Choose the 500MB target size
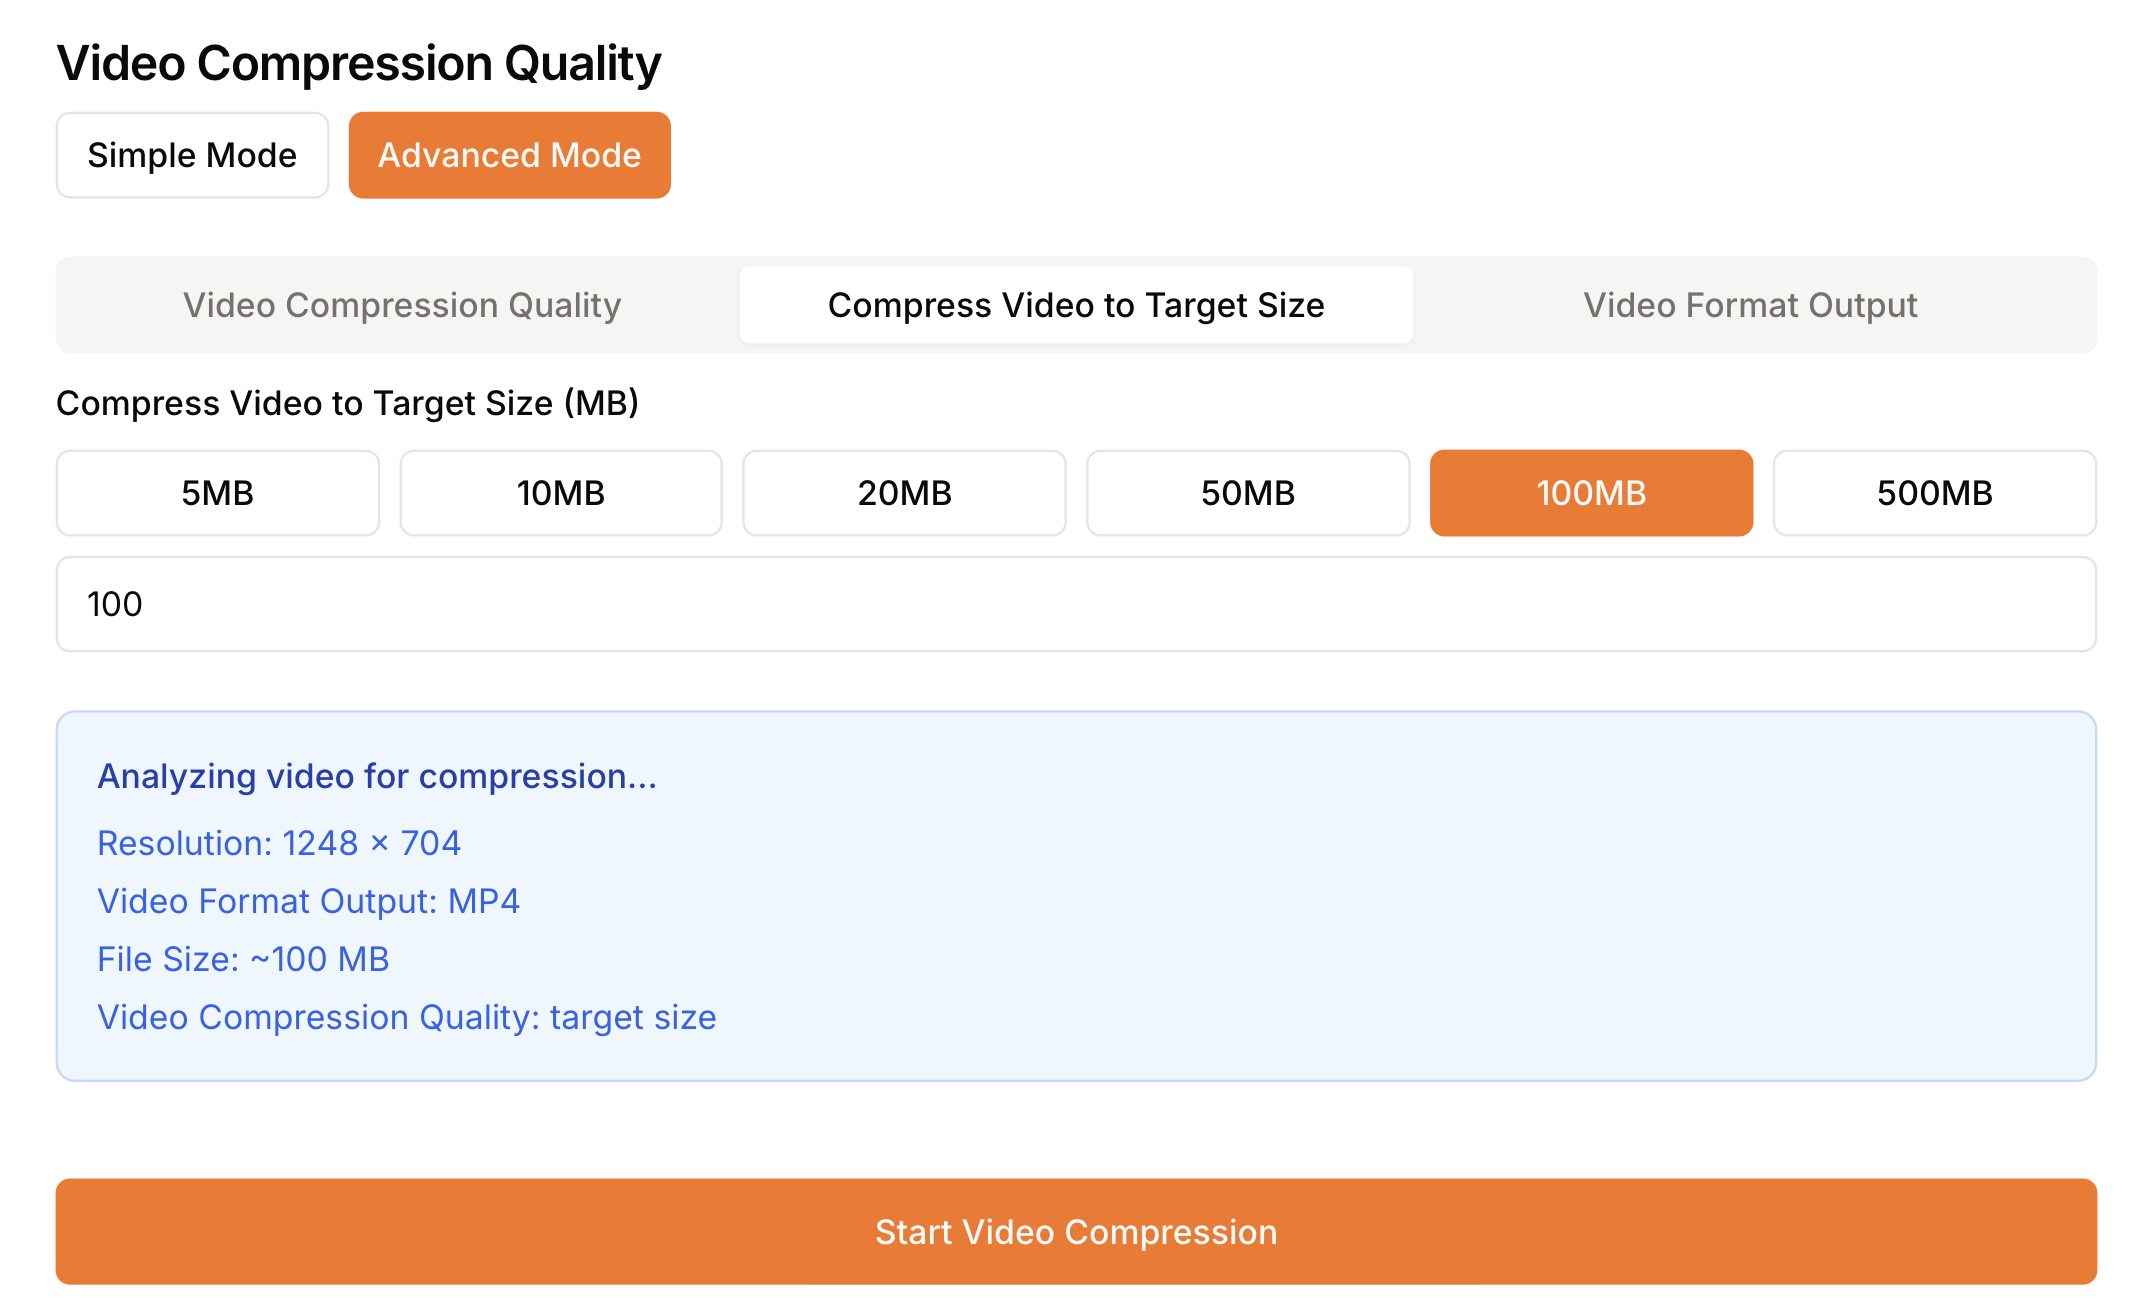 click(x=1934, y=492)
